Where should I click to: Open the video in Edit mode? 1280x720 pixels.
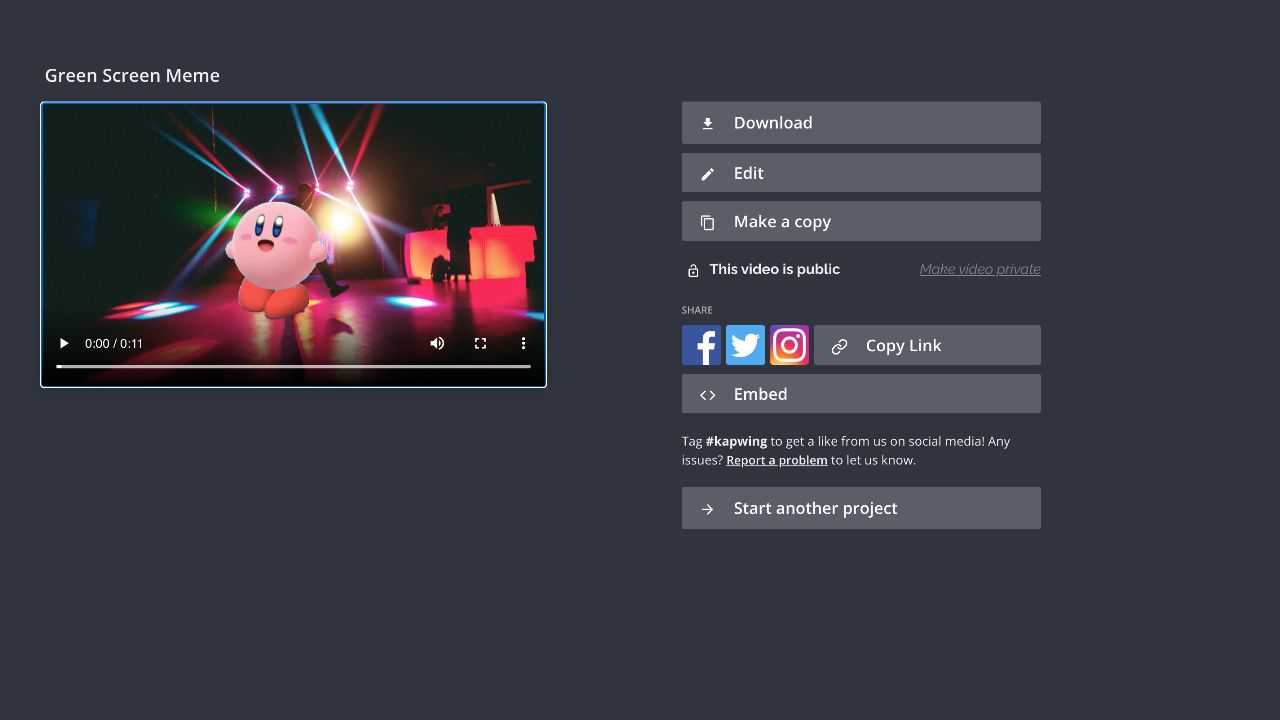click(x=860, y=173)
